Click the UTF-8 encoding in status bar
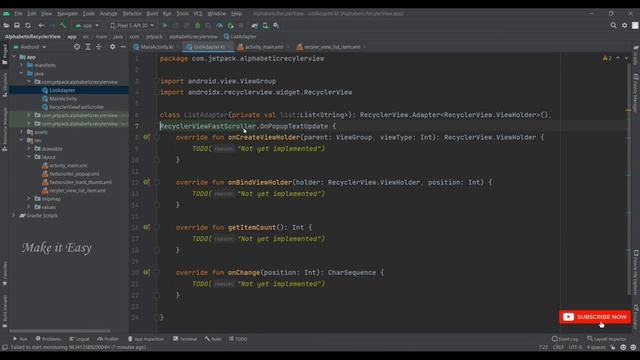Viewport: 640px width, 360px height. (x=575, y=347)
